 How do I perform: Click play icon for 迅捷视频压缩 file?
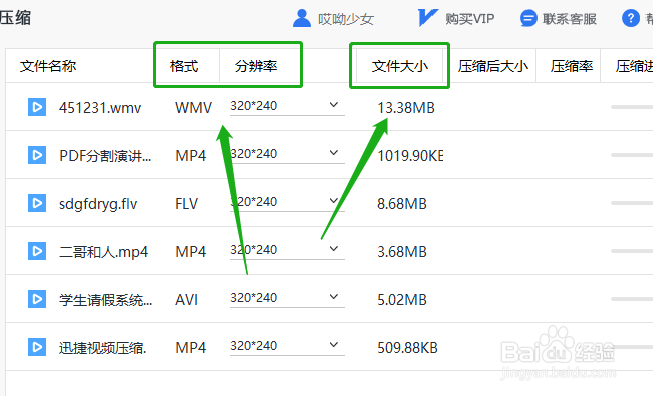(37, 347)
